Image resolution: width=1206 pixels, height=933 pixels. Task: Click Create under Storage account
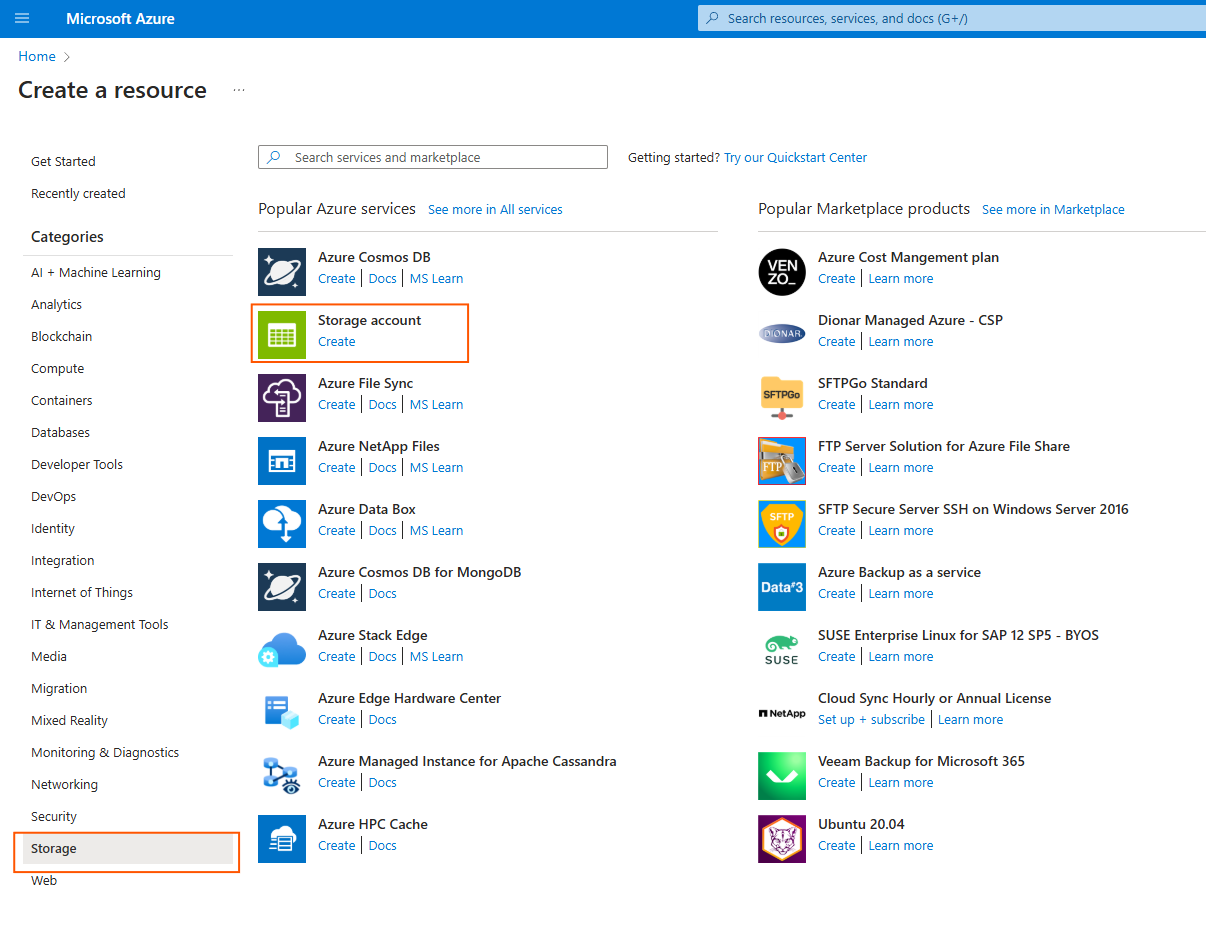336,342
